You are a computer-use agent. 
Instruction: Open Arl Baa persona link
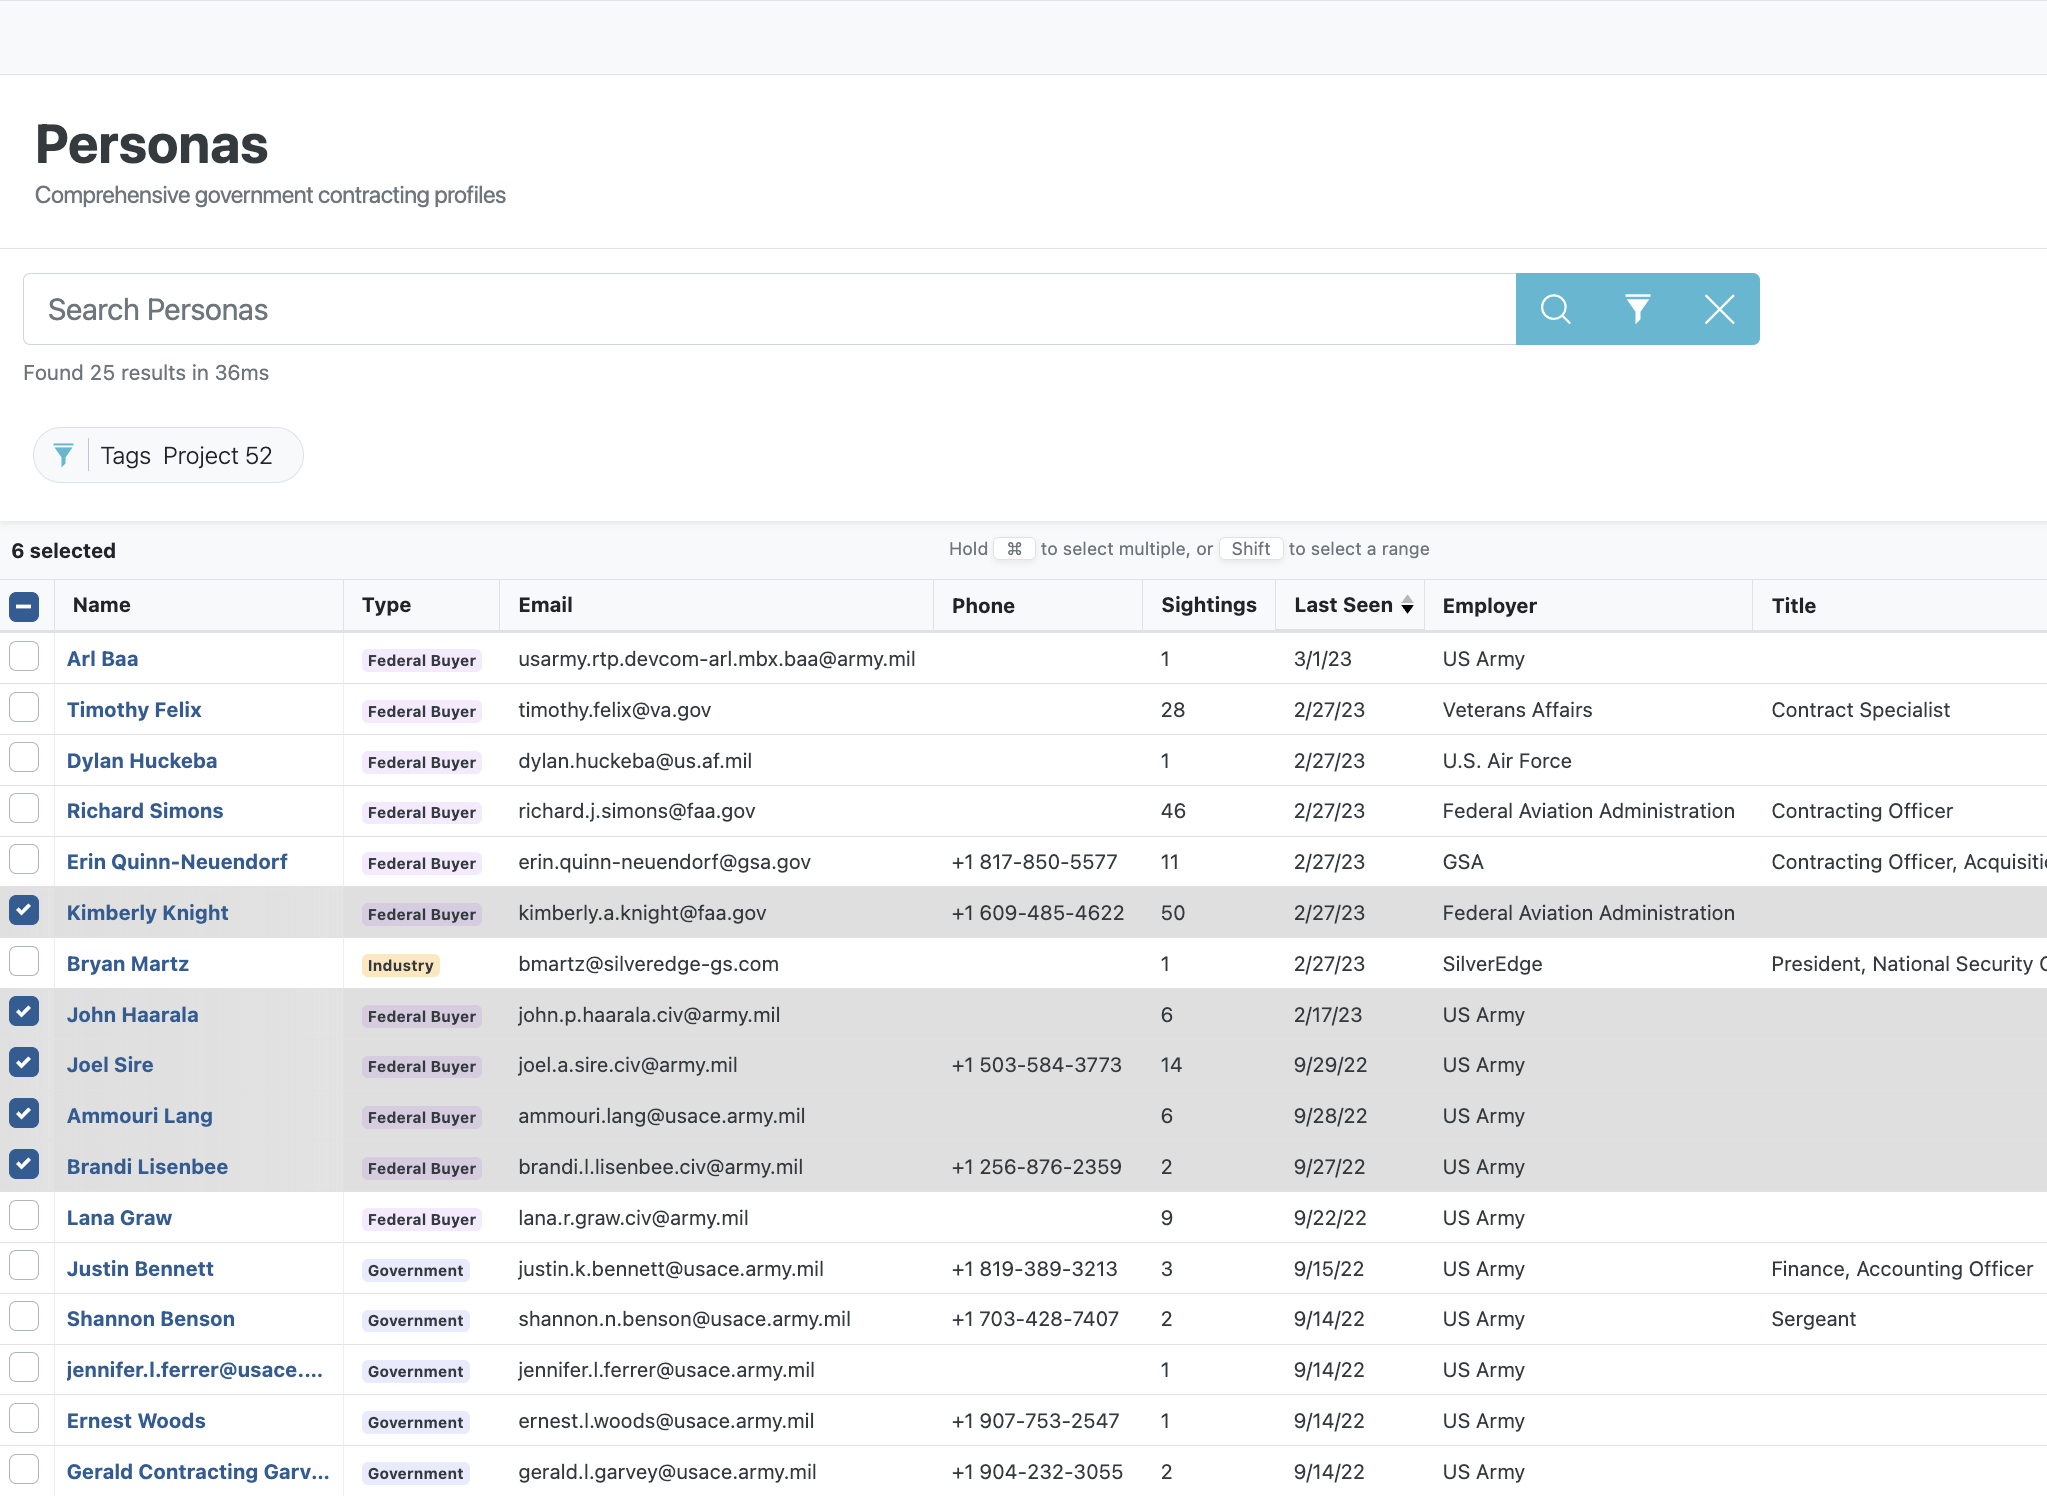tap(102, 659)
